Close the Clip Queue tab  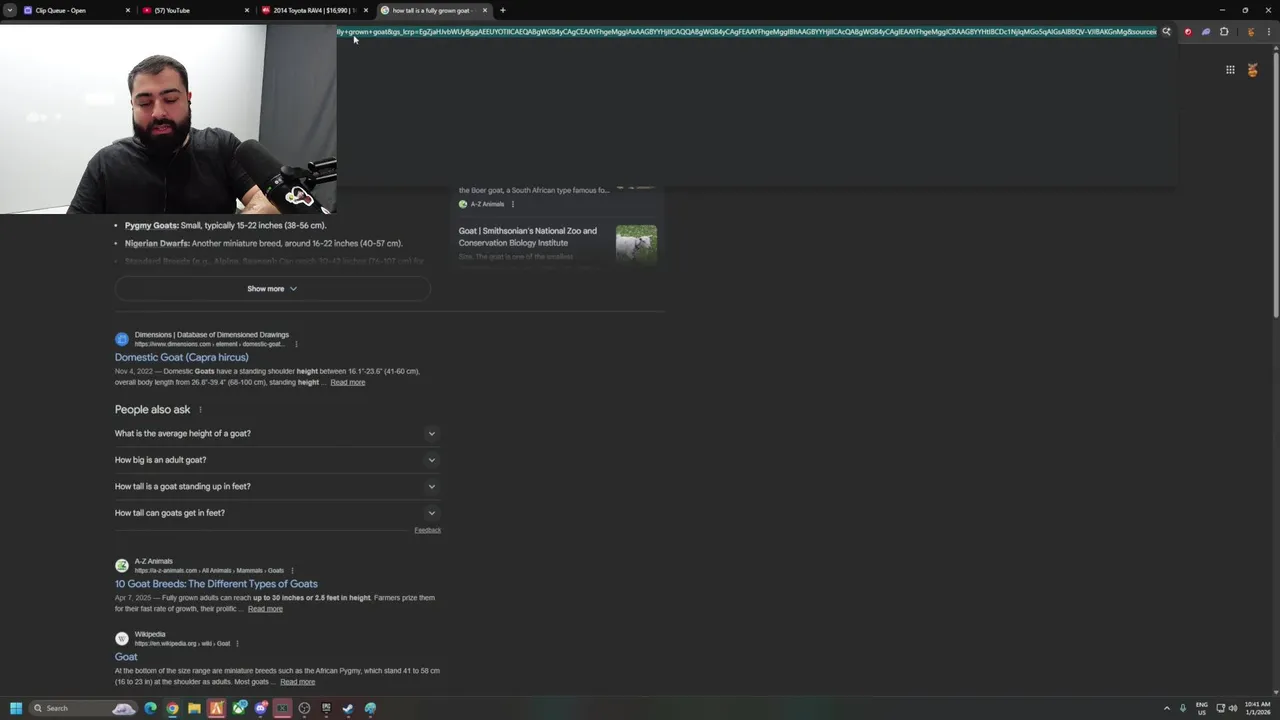128,10
